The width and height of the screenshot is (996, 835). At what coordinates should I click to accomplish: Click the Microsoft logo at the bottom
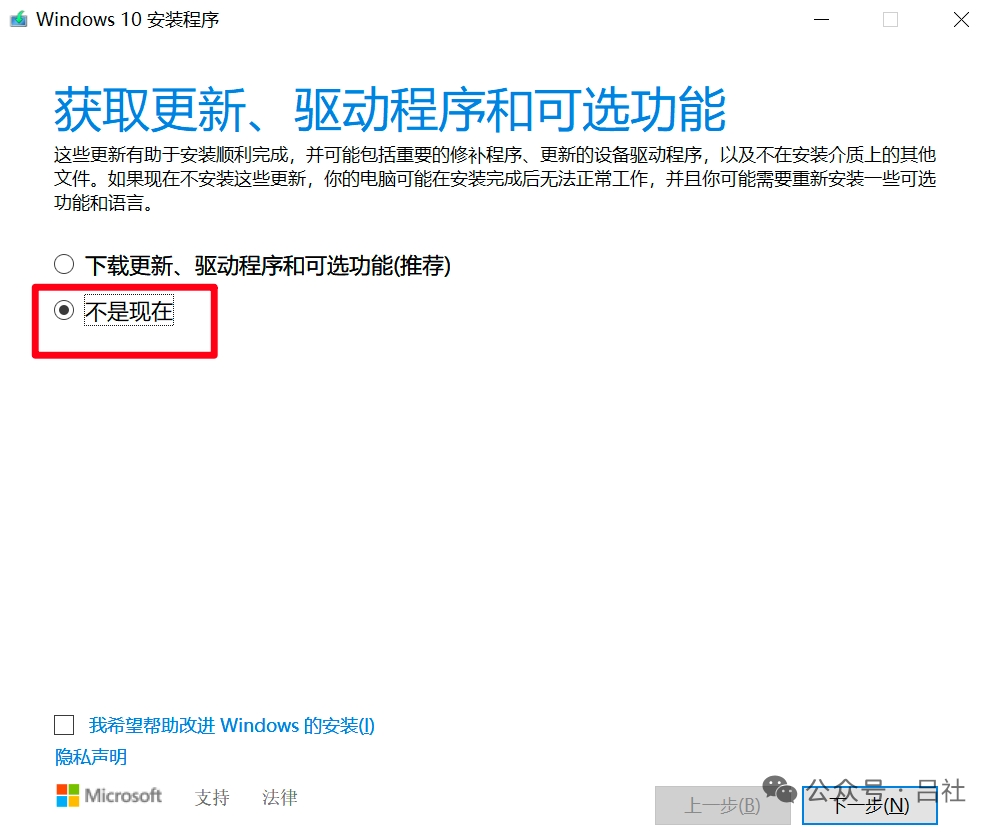tap(109, 796)
